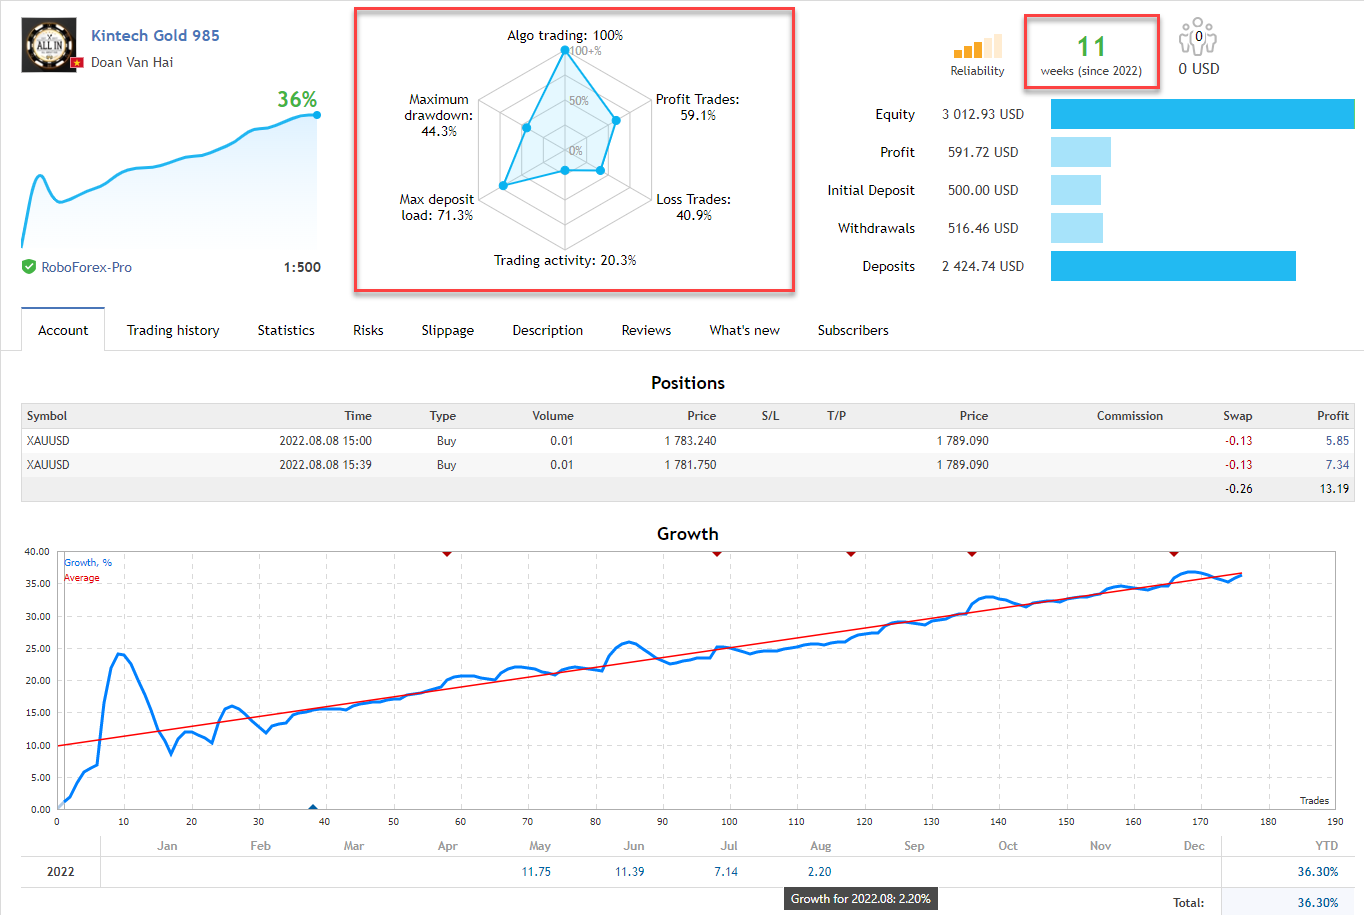Click the green verified shield icon
This screenshot has width=1364, height=915.
29,266
